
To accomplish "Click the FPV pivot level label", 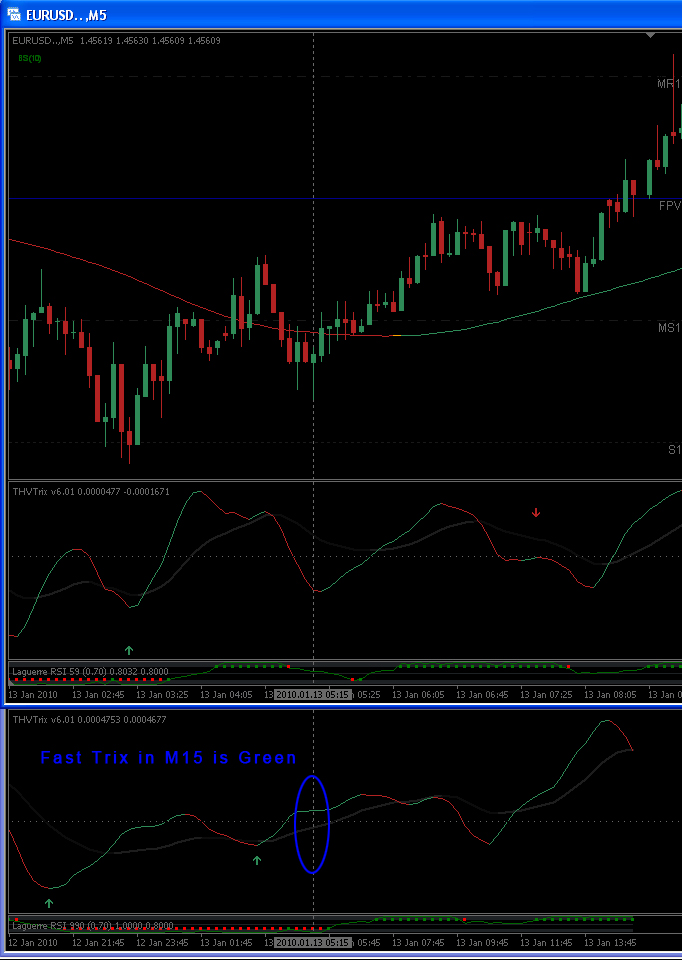I will pyautogui.click(x=670, y=206).
